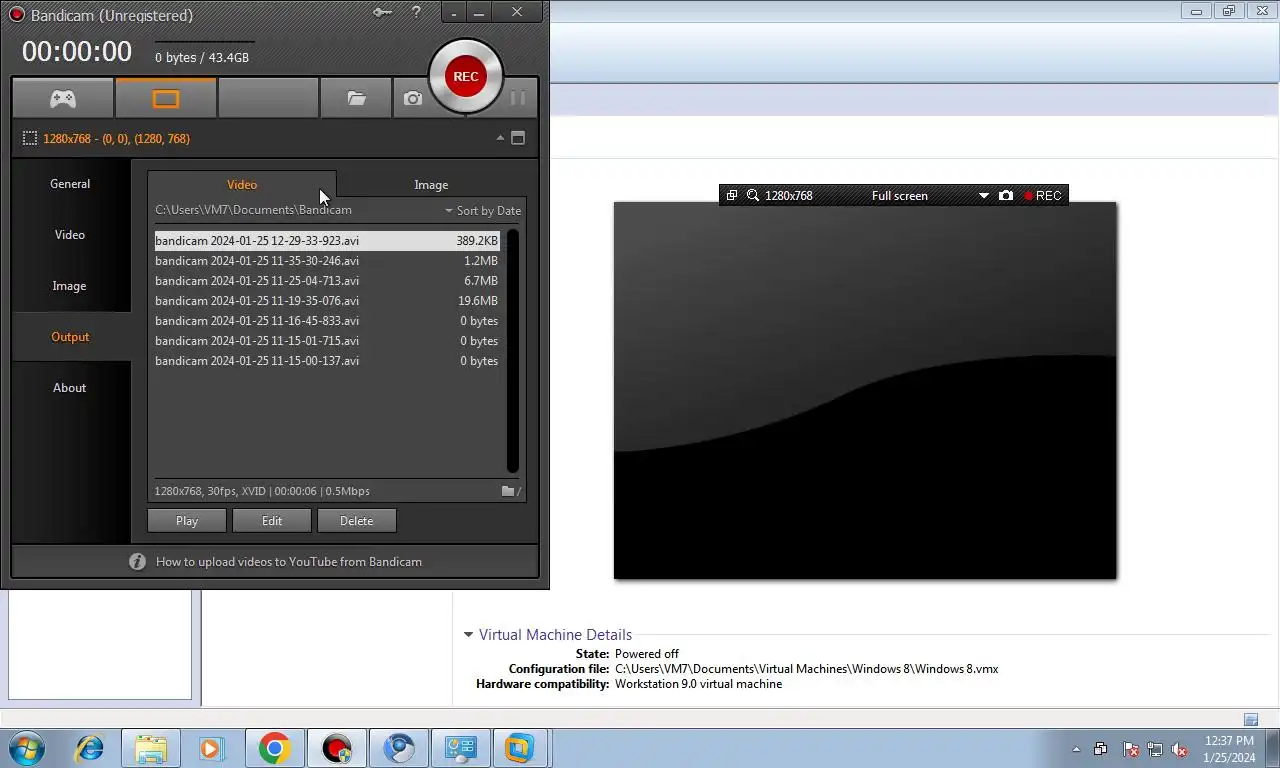Open control panel style taskbar app

(461, 748)
